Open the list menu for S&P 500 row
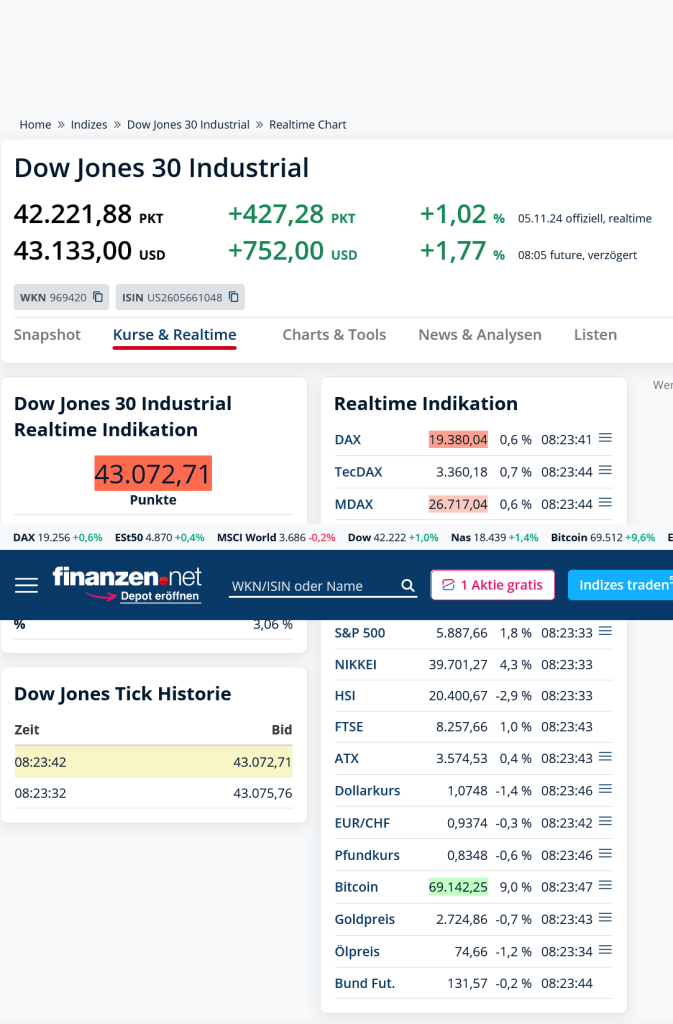 tap(605, 631)
